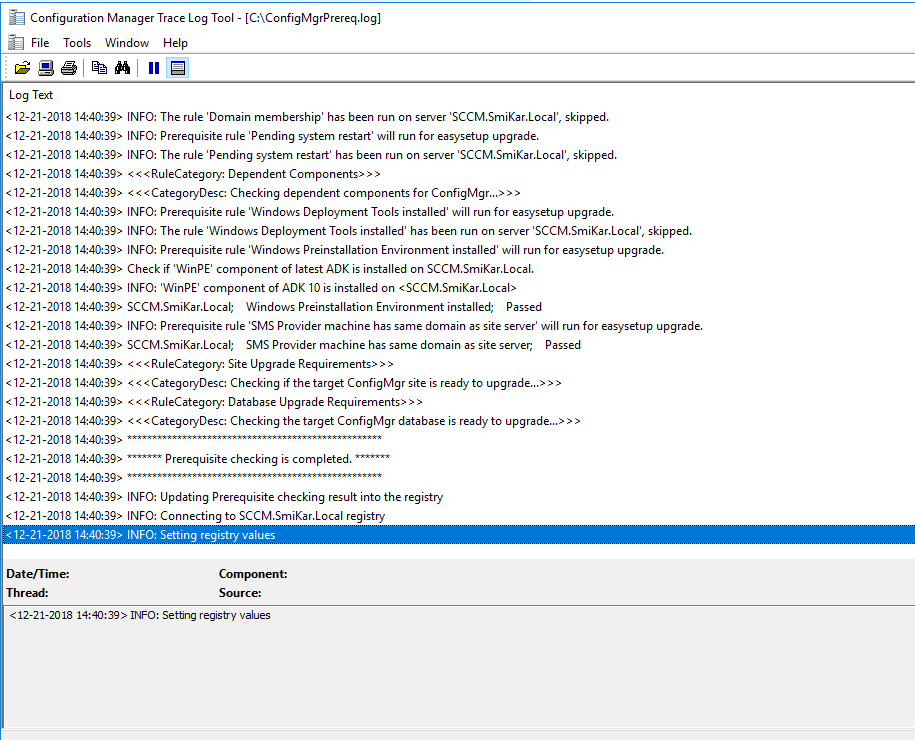Click the Log Text column header
This screenshot has width=915, height=740.
31,95
